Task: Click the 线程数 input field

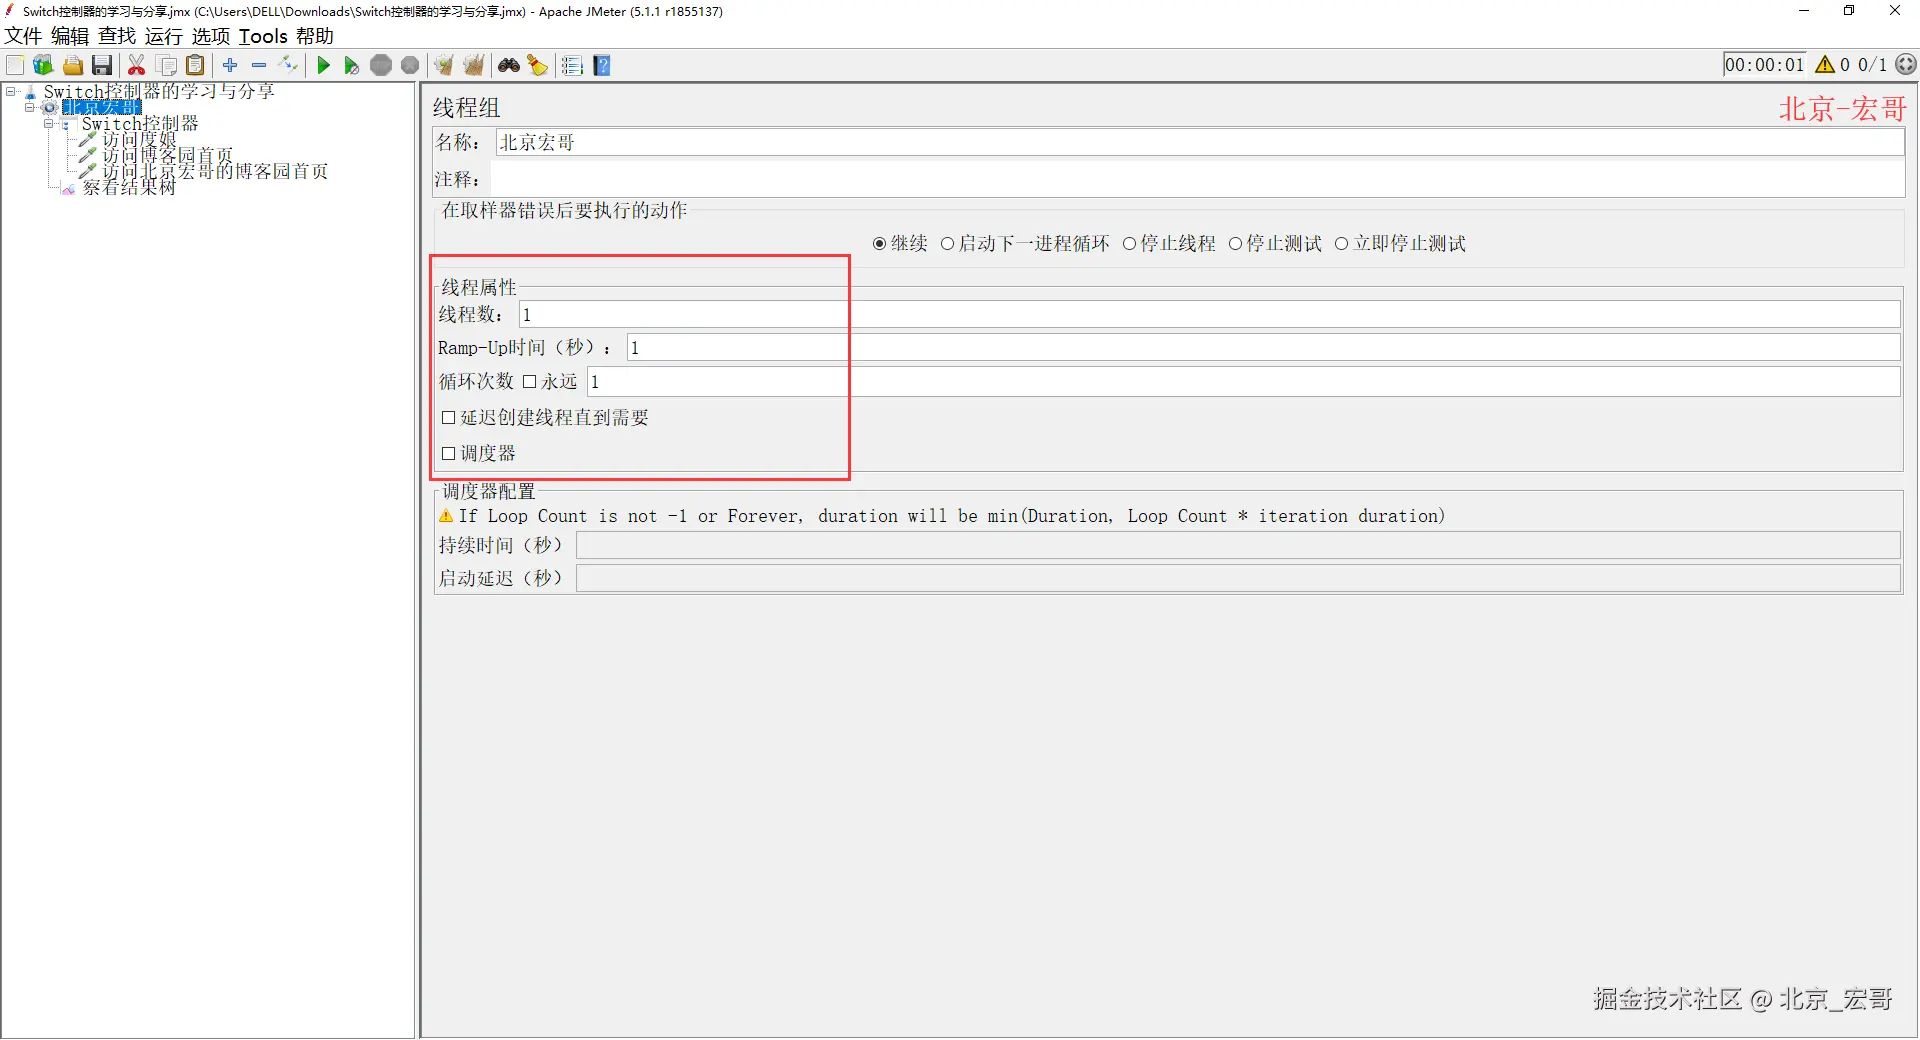Action: [x=1210, y=315]
